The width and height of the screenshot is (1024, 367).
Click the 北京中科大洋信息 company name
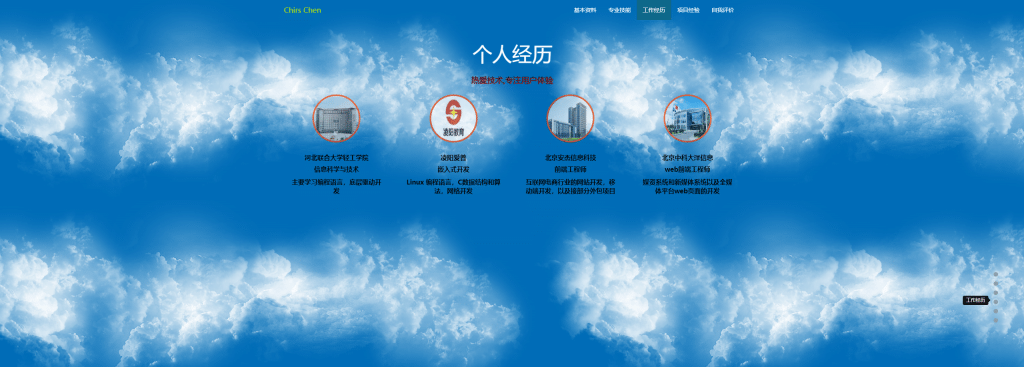688,158
